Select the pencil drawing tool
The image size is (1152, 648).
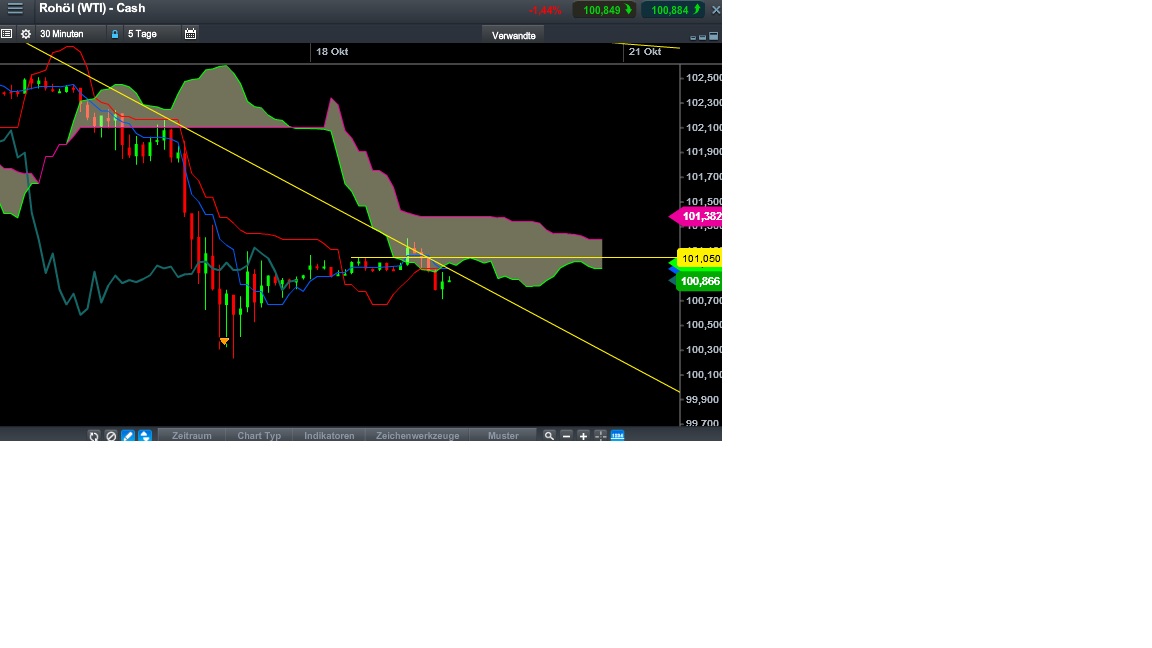click(x=128, y=435)
